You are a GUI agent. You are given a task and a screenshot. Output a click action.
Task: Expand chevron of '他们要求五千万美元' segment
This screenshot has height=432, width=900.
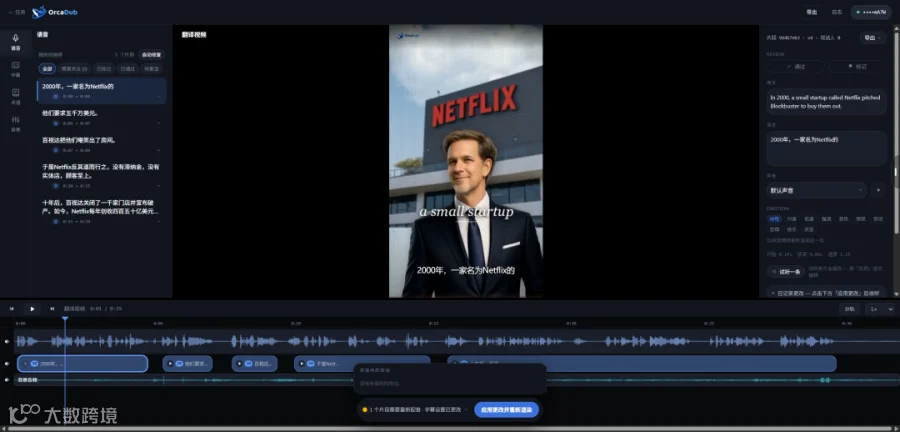tap(158, 123)
